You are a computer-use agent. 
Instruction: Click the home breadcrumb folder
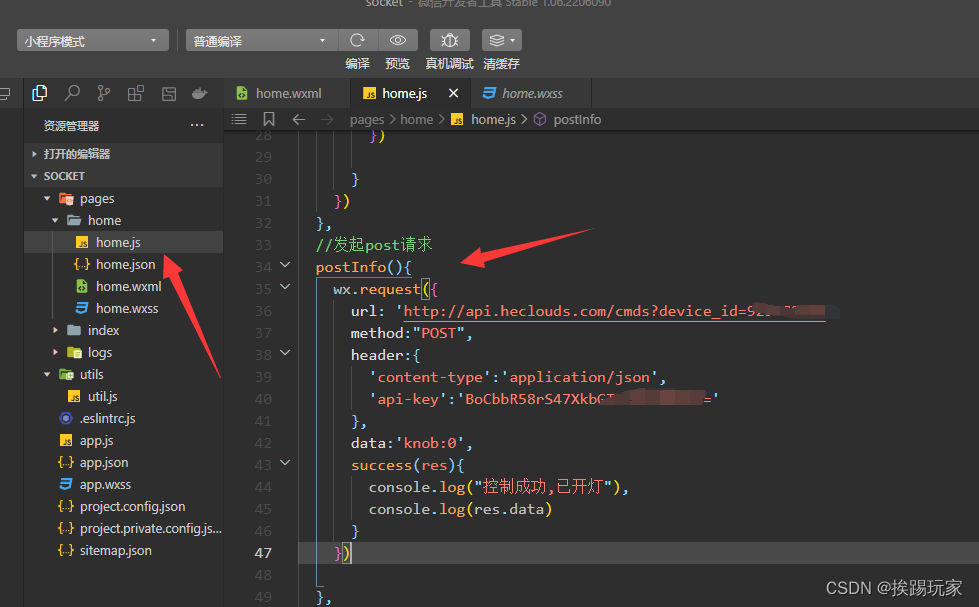pos(416,119)
